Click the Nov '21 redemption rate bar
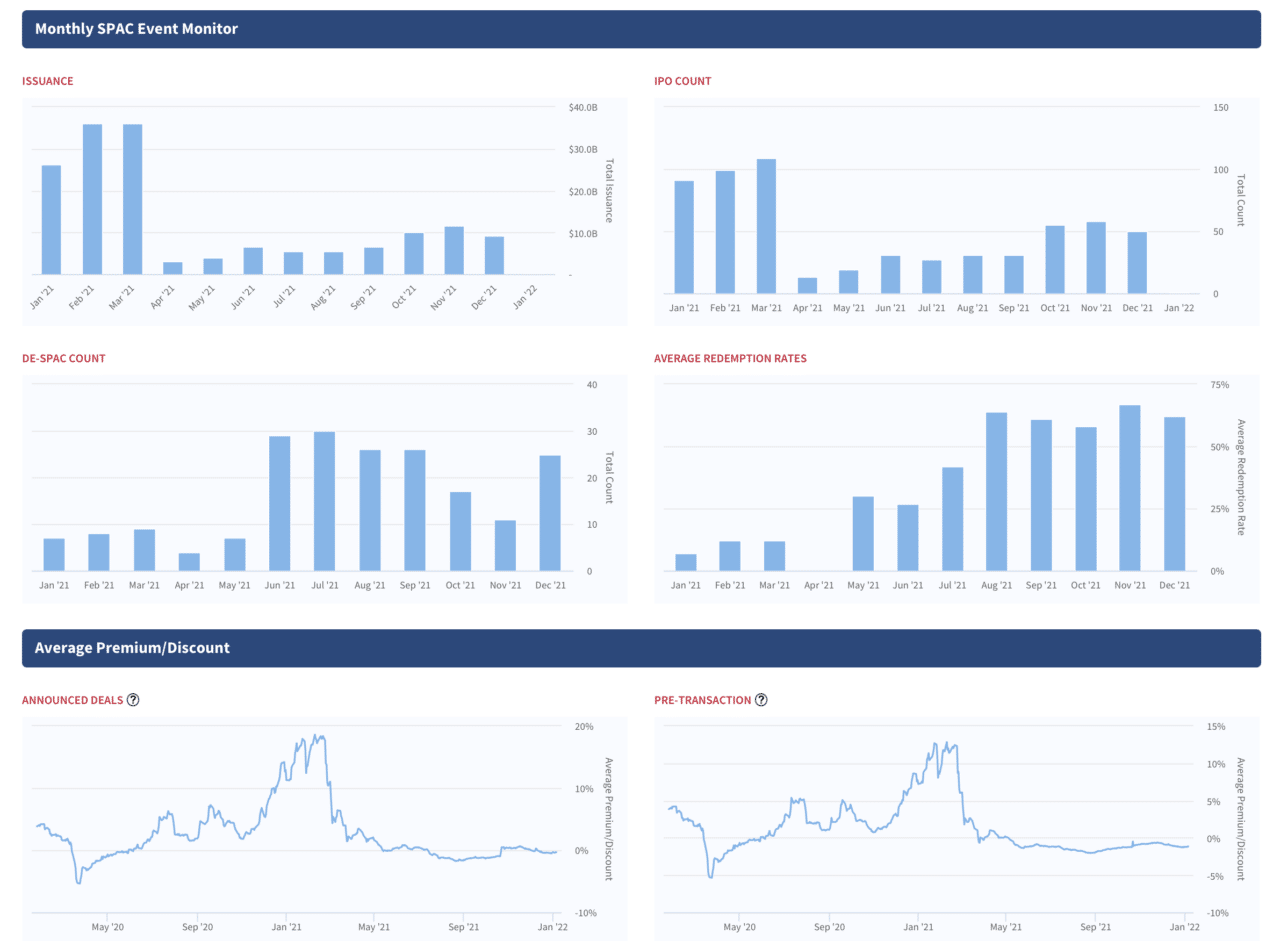1280x941 pixels. point(1130,485)
